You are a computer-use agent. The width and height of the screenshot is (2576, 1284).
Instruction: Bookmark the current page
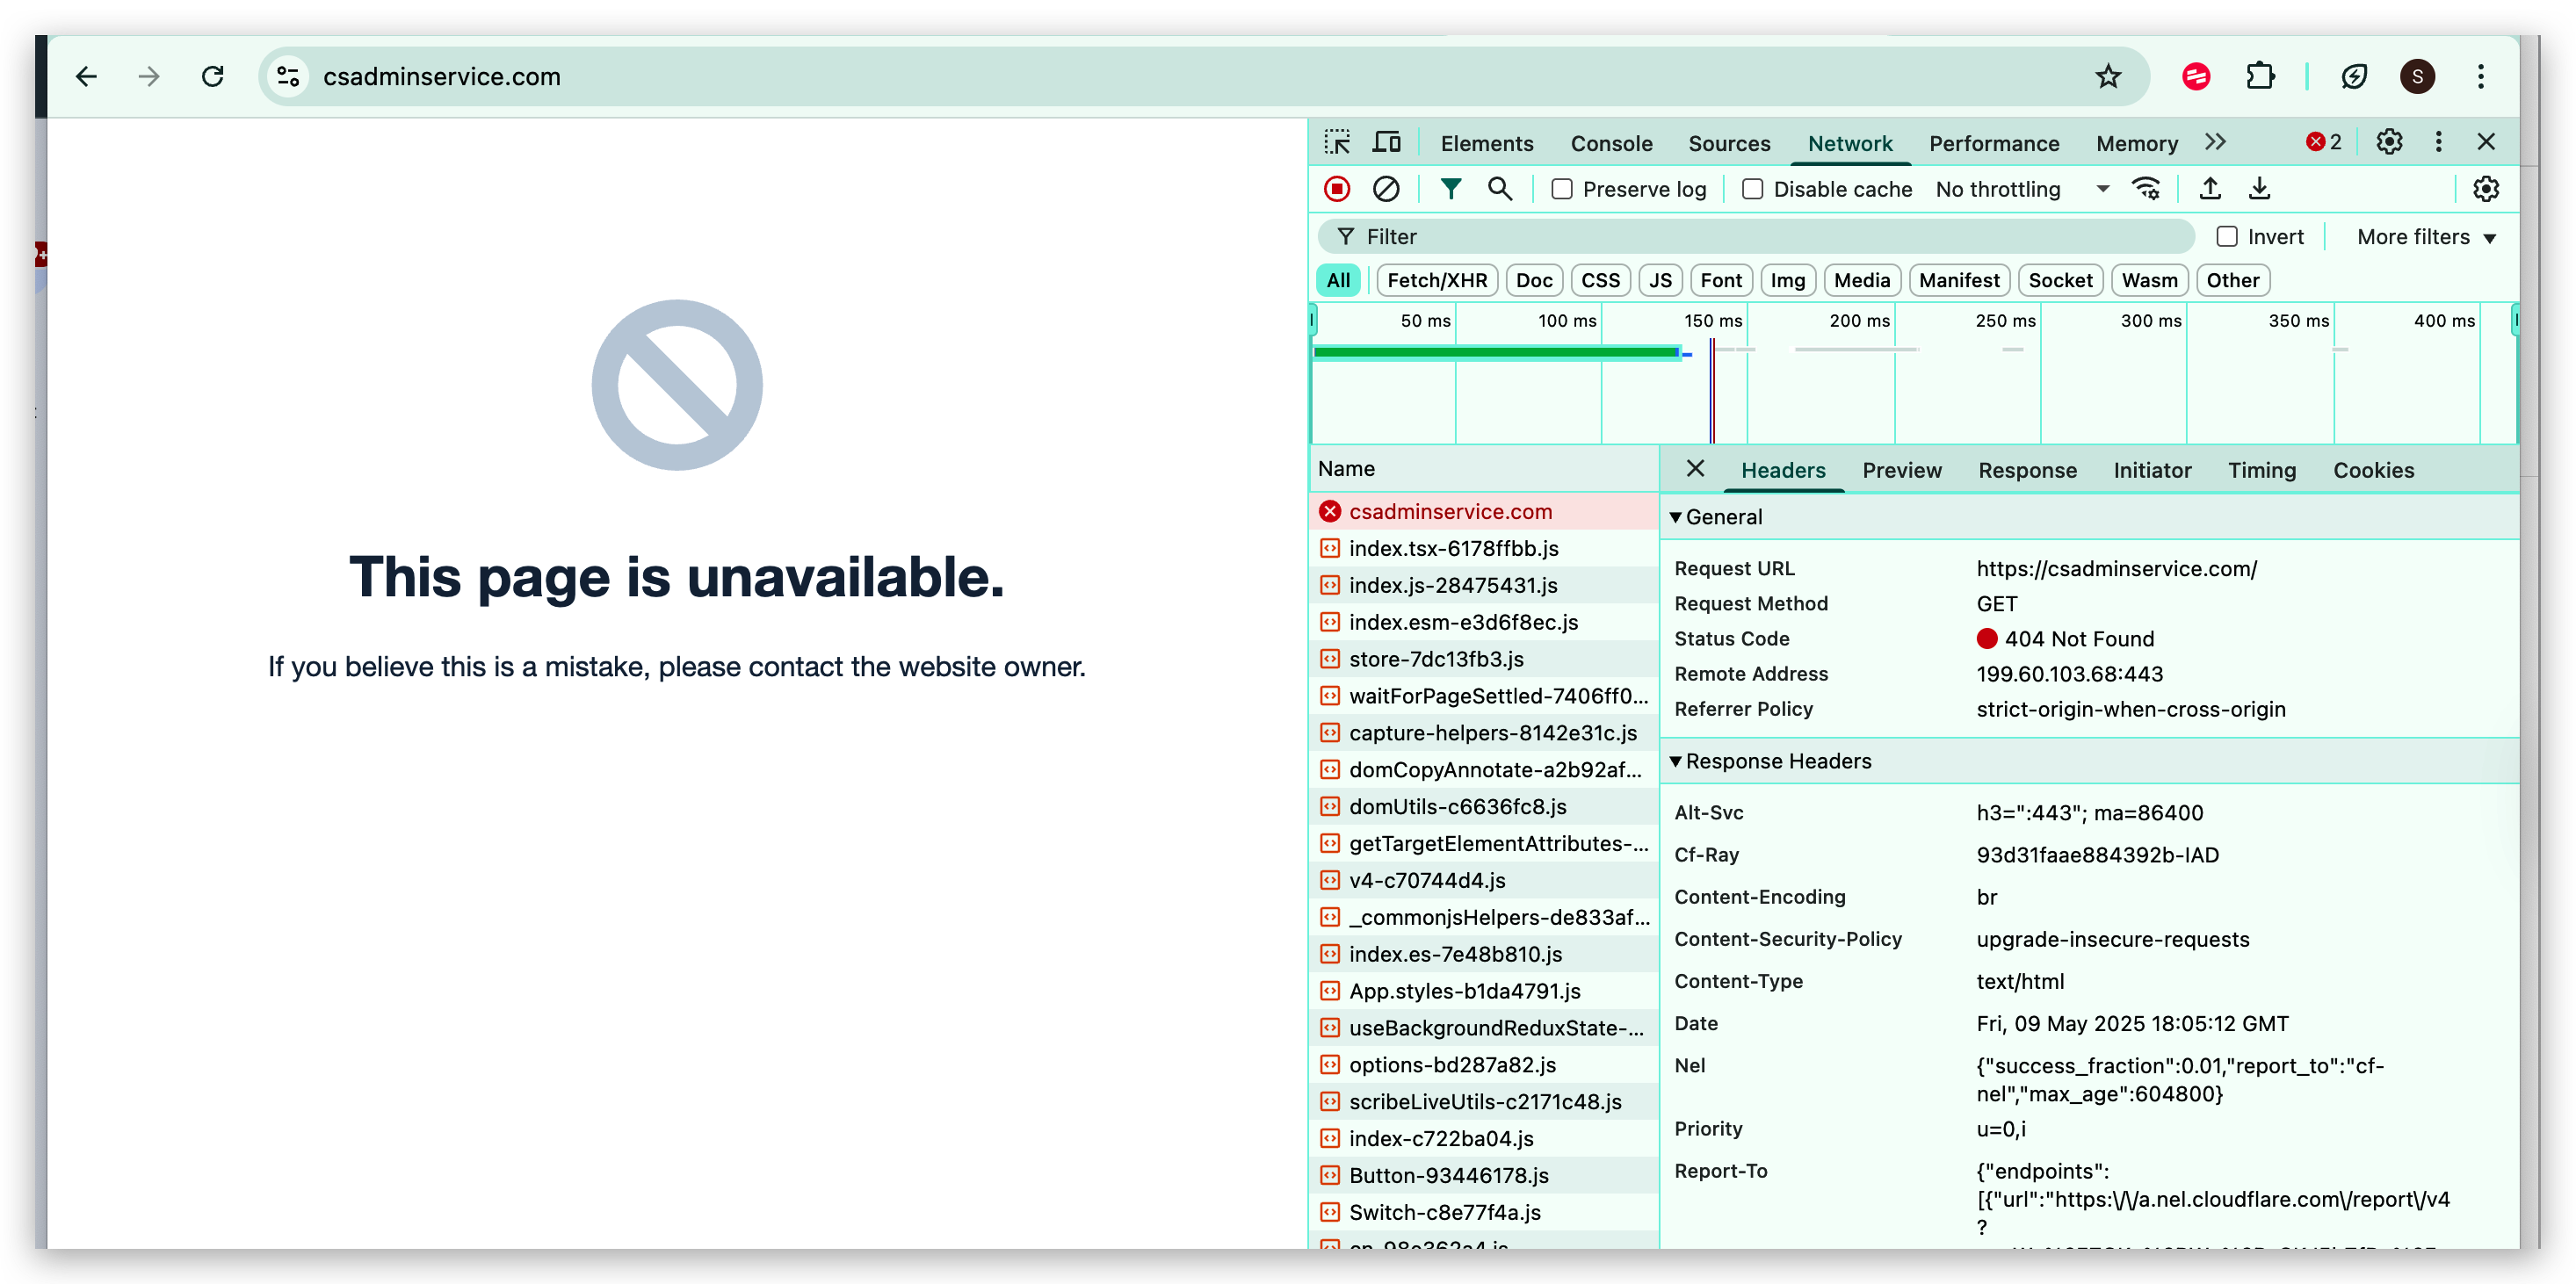[x=2109, y=76]
